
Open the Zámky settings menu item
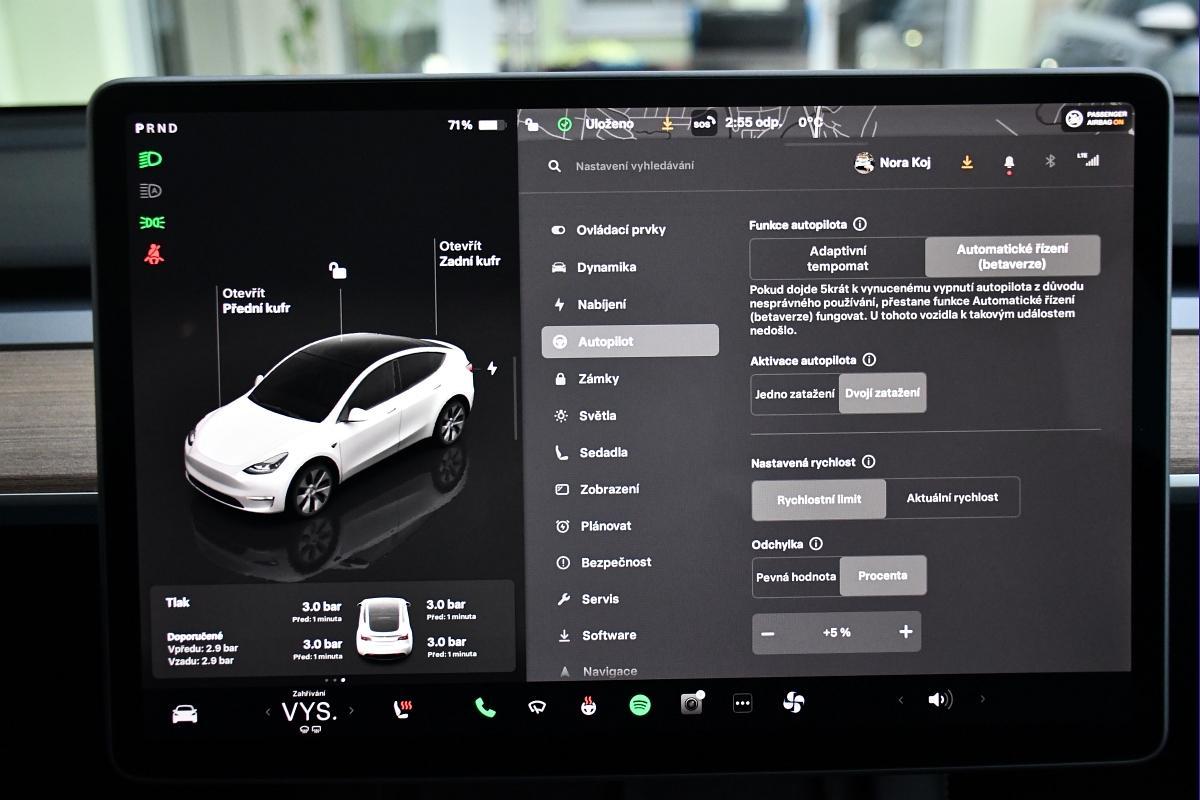tap(598, 379)
